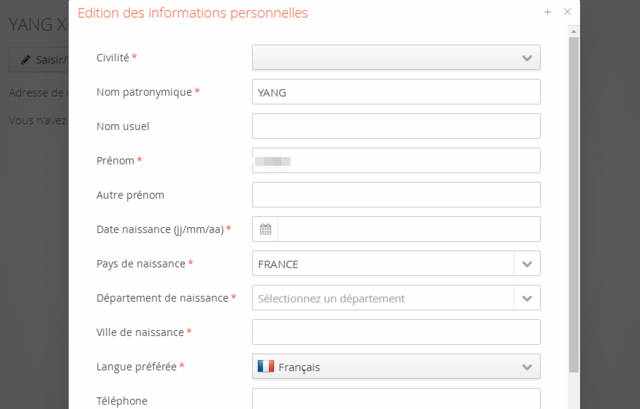This screenshot has height=409, width=640.
Task: Click the Date naissance input field
Action: pyautogui.click(x=408, y=229)
